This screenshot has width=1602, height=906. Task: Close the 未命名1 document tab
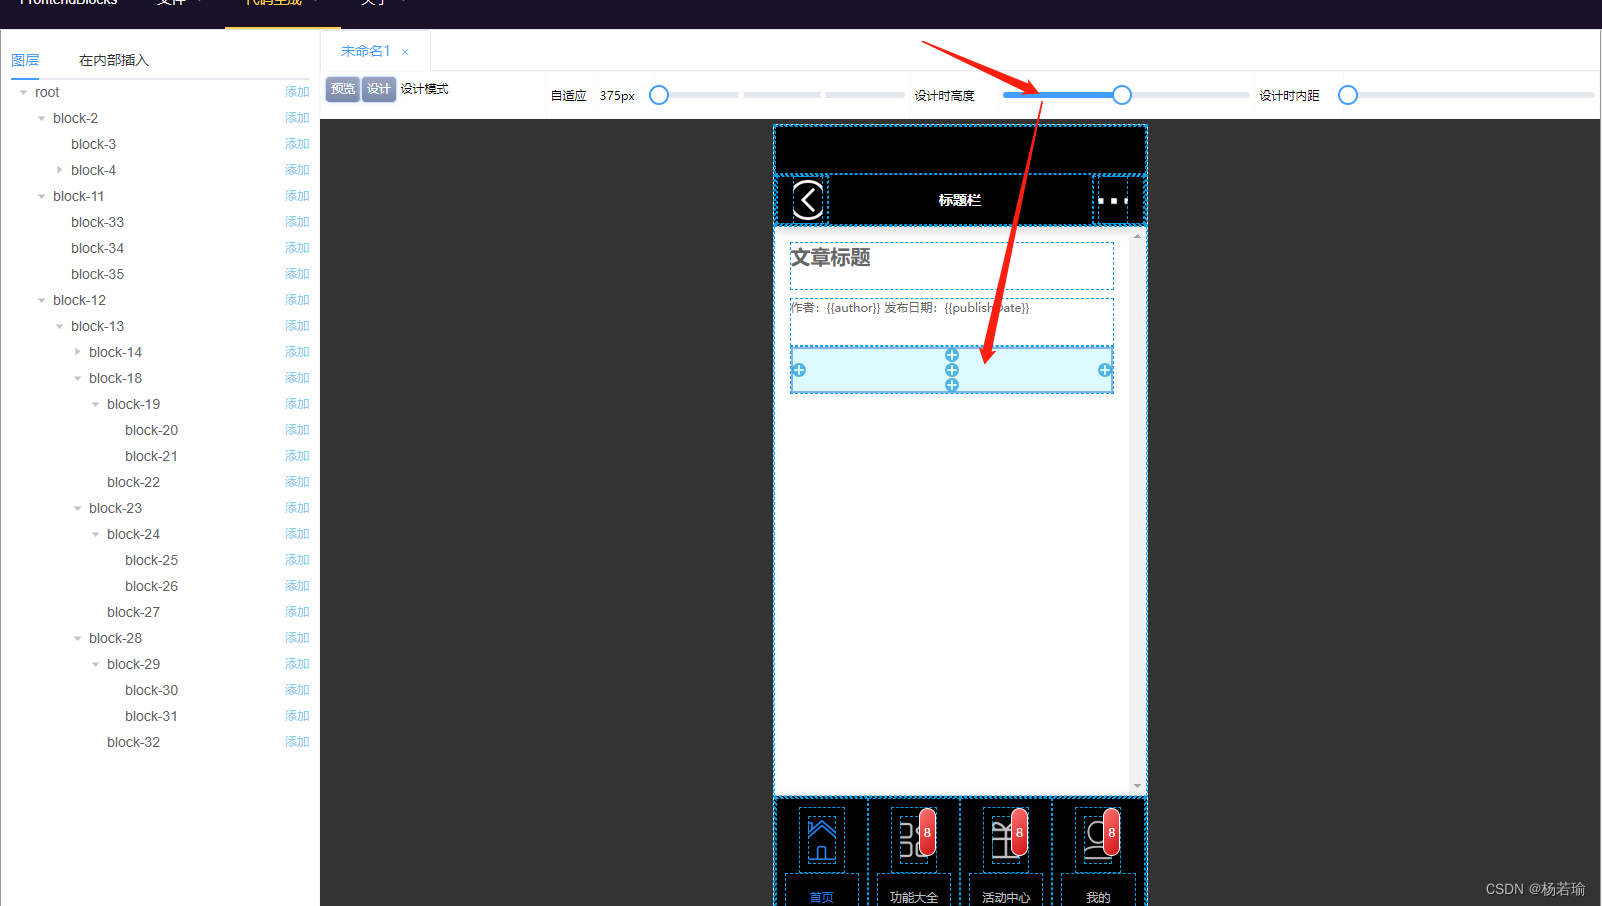tap(405, 52)
